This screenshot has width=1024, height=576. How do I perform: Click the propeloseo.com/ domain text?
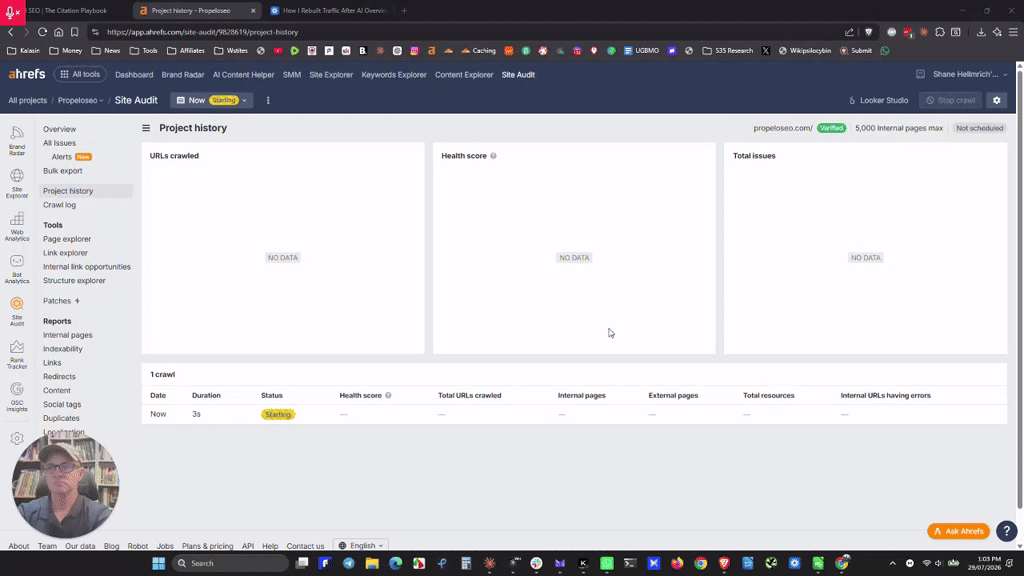pos(782,128)
